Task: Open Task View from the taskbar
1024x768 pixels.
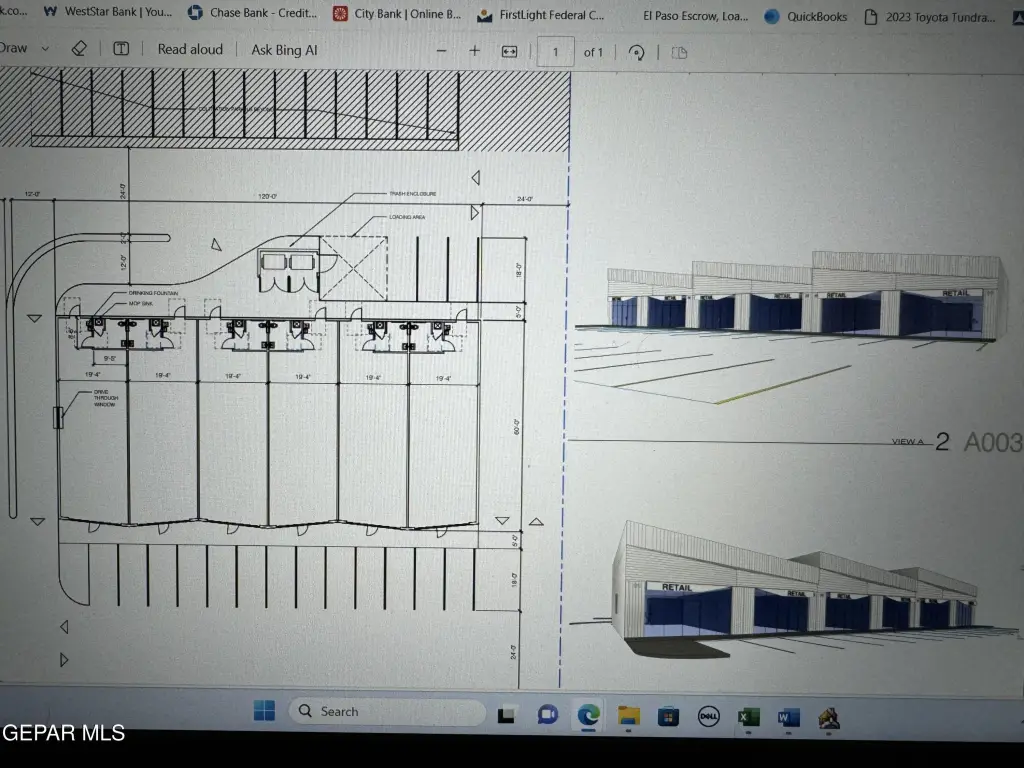Action: [x=506, y=715]
